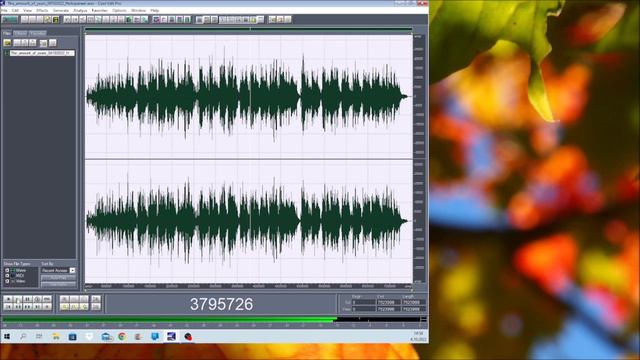This screenshot has width=640, height=360.
Task: Click the time display reading 3795726
Action: pyautogui.click(x=221, y=304)
